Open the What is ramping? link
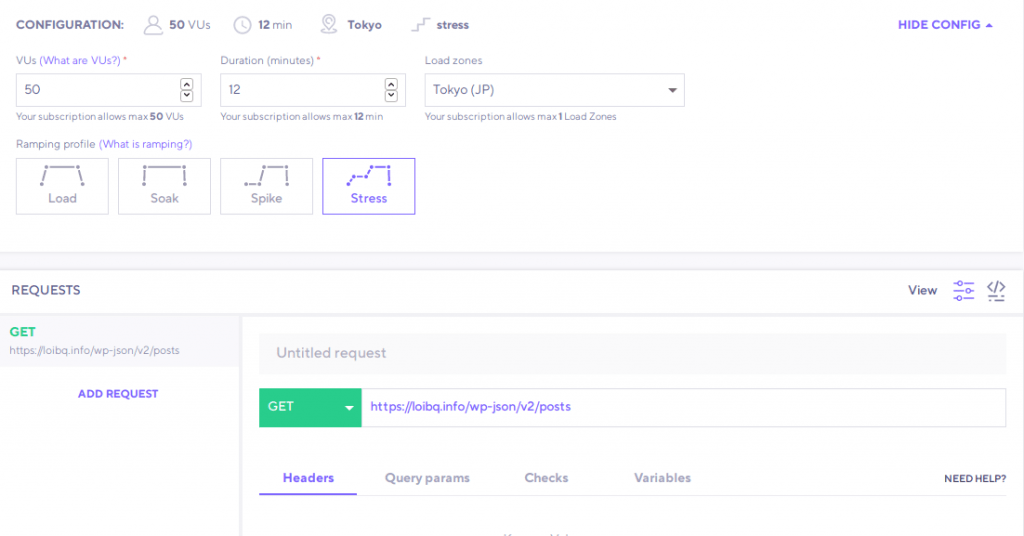Viewport: 1024px width, 536px height. pos(146,144)
